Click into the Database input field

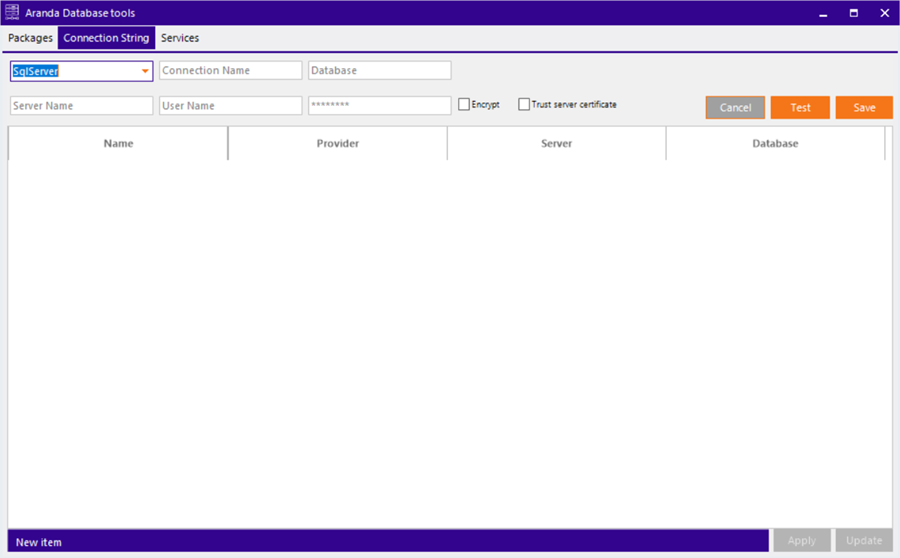[x=379, y=71]
